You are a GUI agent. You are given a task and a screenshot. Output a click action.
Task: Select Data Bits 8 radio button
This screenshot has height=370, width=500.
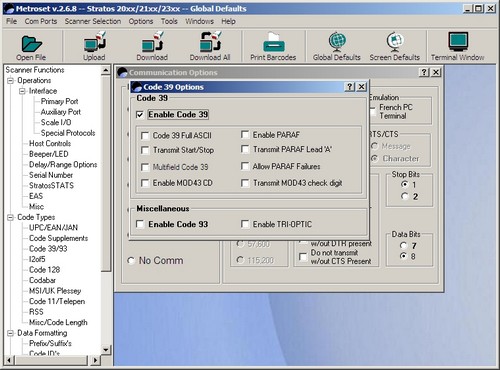[403, 256]
